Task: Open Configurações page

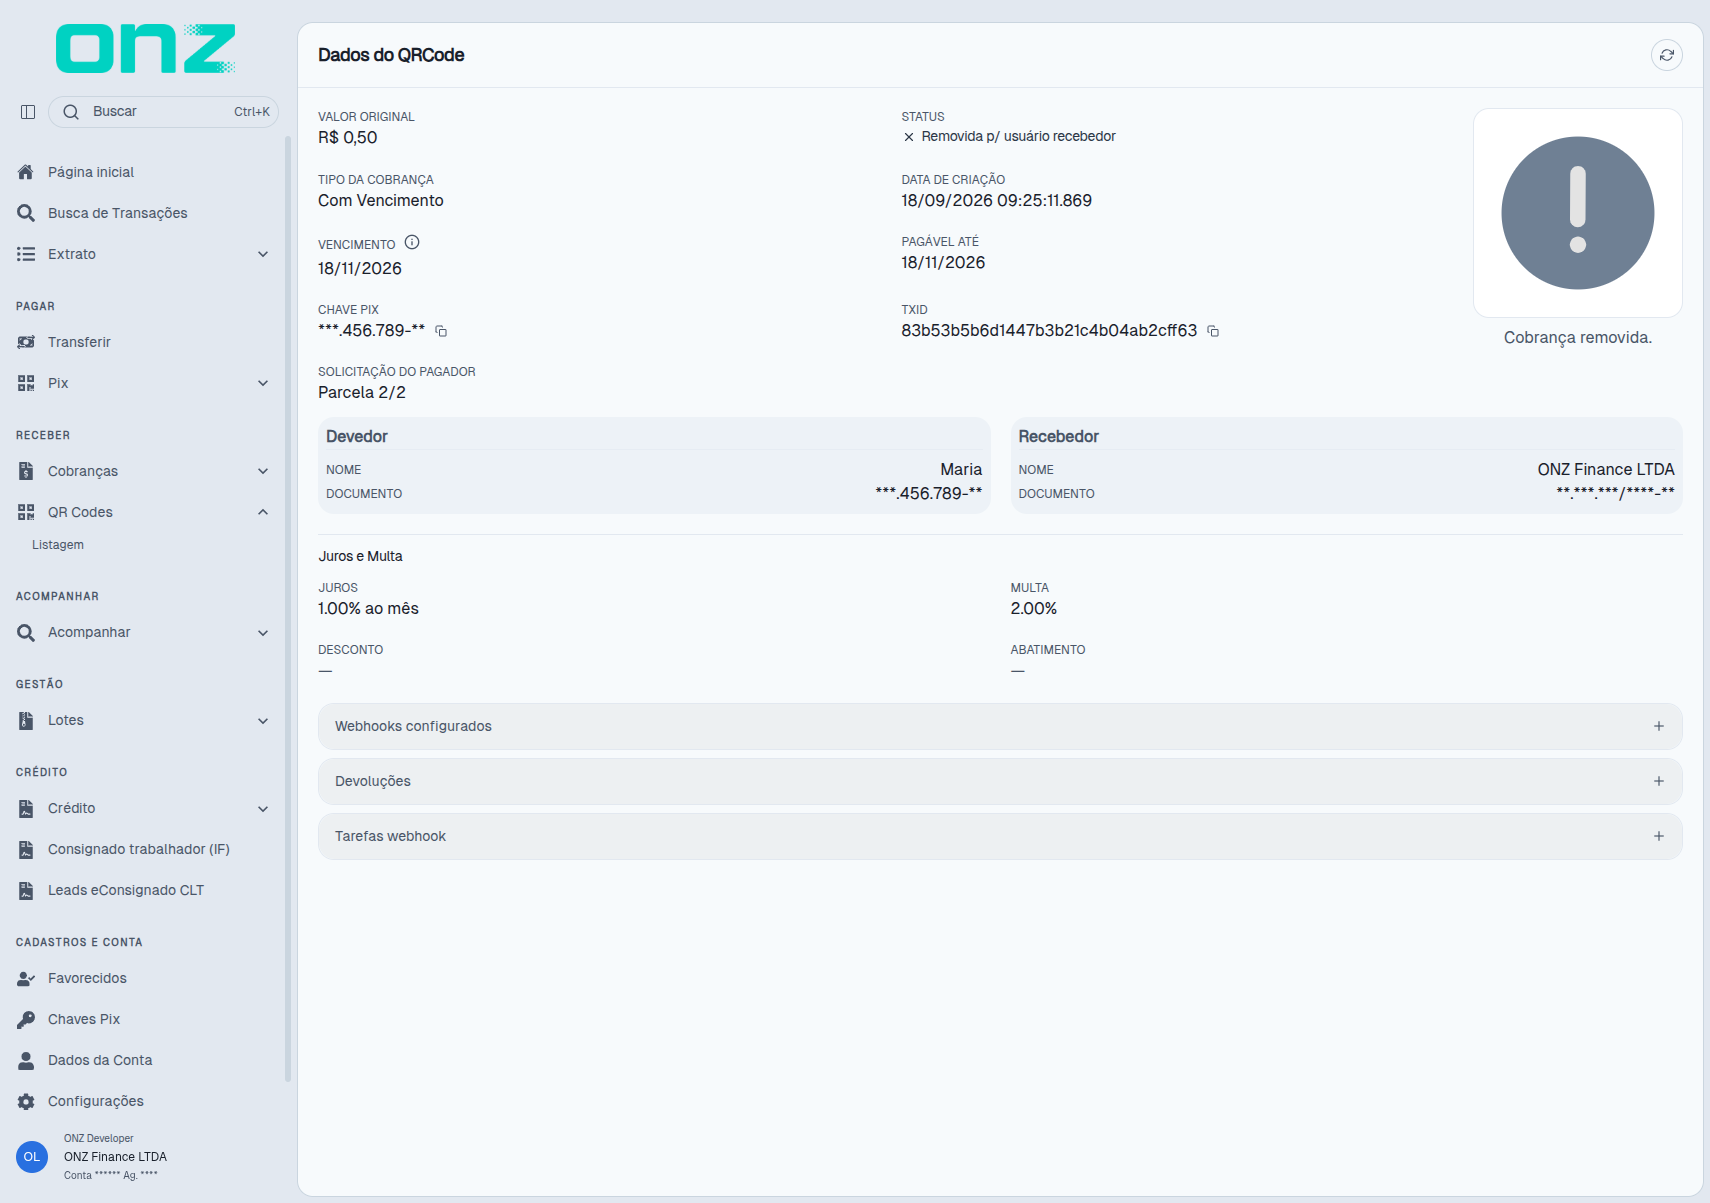Action: (x=96, y=1101)
